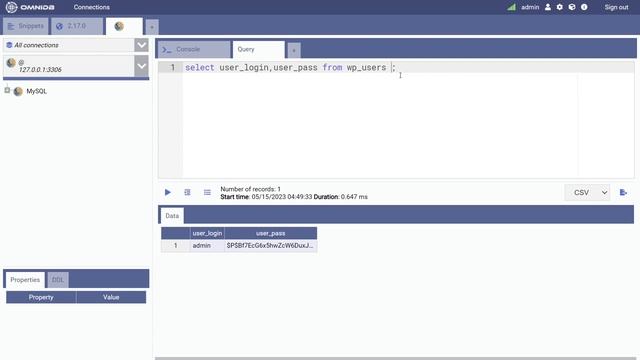Click the line number 1 gutter
Screen dimensions: 640x360
click(172, 67)
